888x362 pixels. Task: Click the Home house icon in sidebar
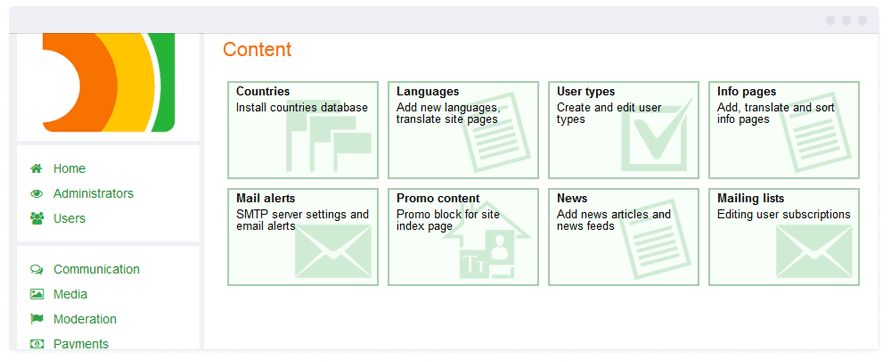[x=37, y=168]
